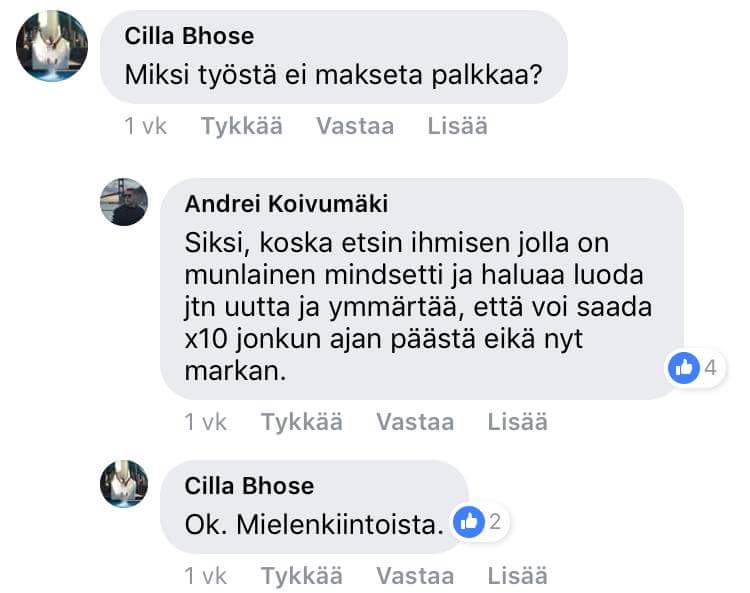Toggle Tykkää on "Ok. Mielenkiintoista." reply
750x593 pixels.
302,575
